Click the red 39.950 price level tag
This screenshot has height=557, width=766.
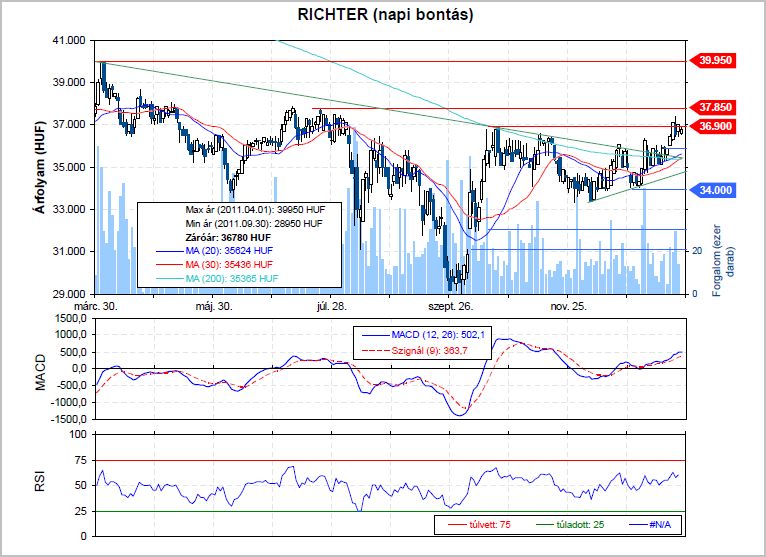tap(712, 61)
